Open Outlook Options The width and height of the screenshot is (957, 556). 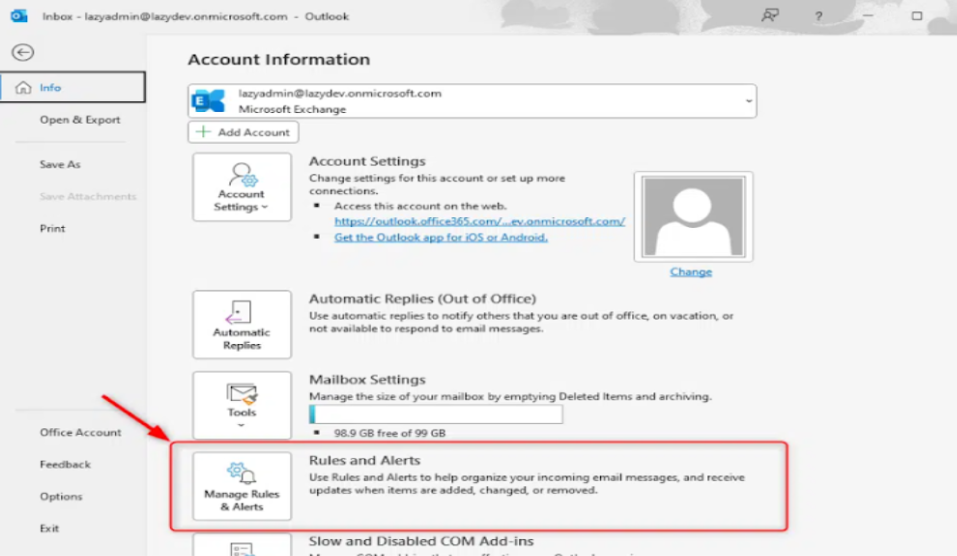(61, 496)
